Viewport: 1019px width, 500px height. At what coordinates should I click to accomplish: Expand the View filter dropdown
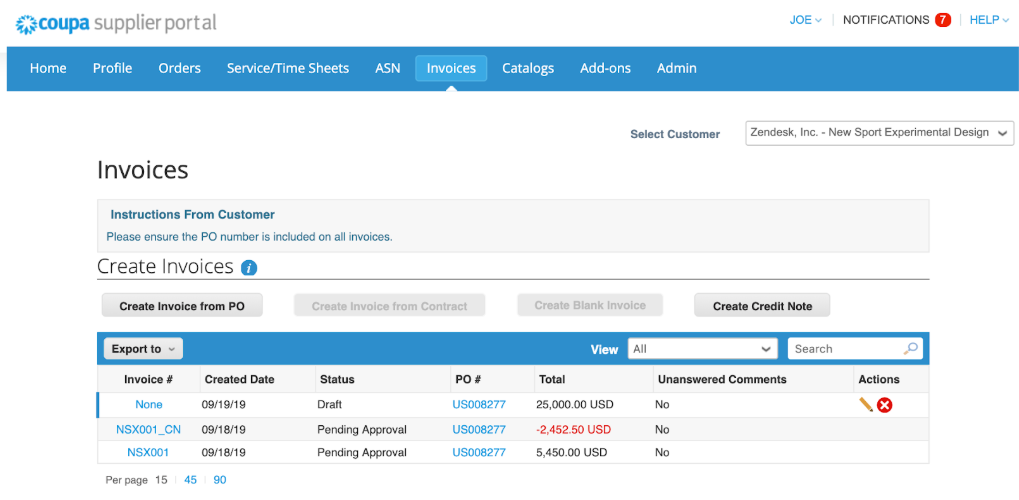[x=702, y=349]
